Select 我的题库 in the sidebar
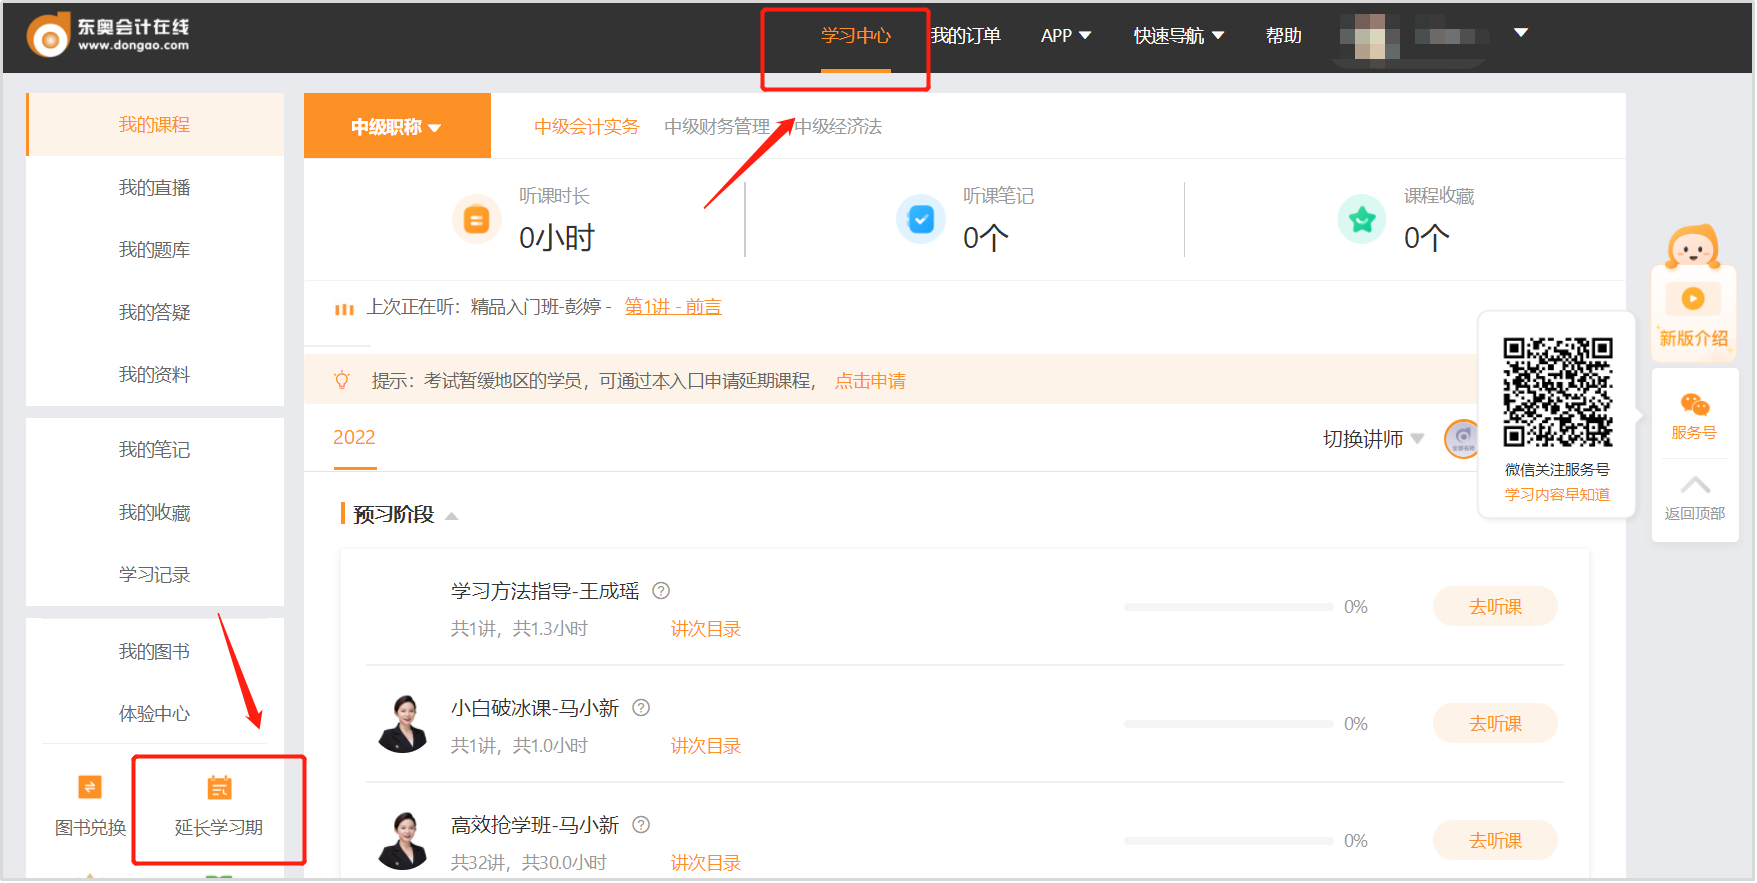The height and width of the screenshot is (883, 1757). pos(154,250)
